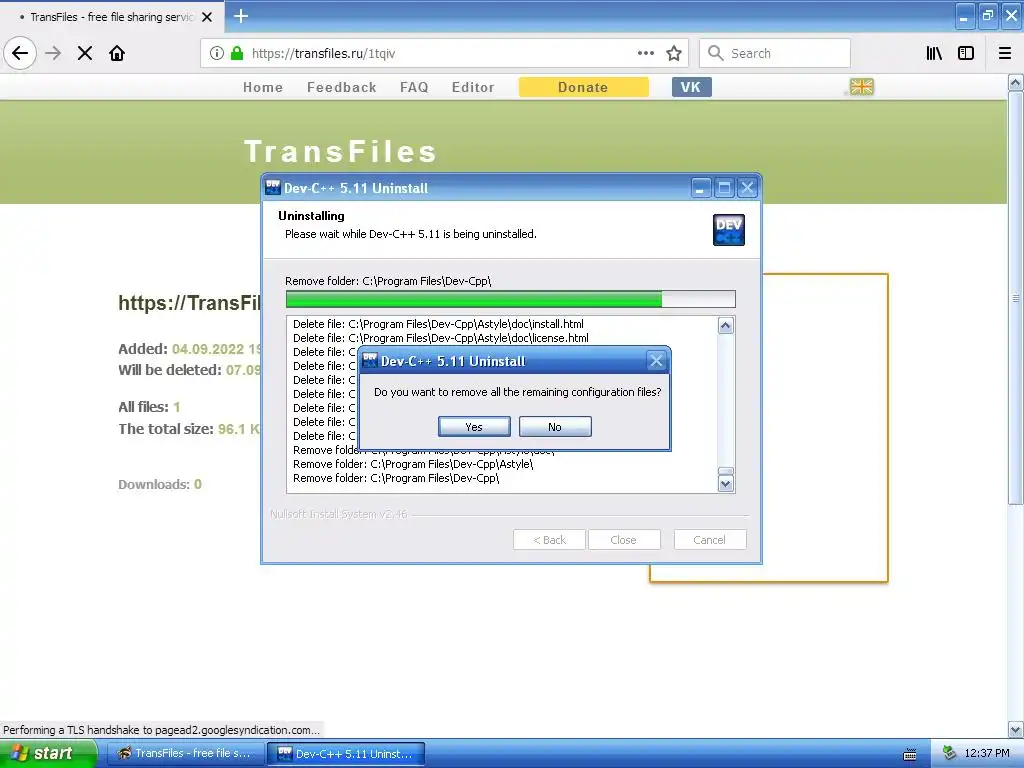Select log line for install.html

(x=438, y=324)
